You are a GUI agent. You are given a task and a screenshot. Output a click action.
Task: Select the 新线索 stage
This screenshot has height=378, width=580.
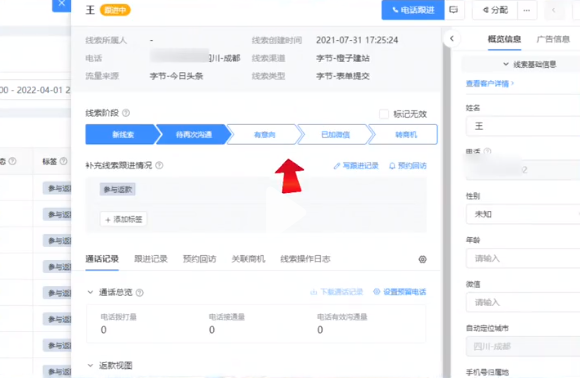(x=122, y=134)
